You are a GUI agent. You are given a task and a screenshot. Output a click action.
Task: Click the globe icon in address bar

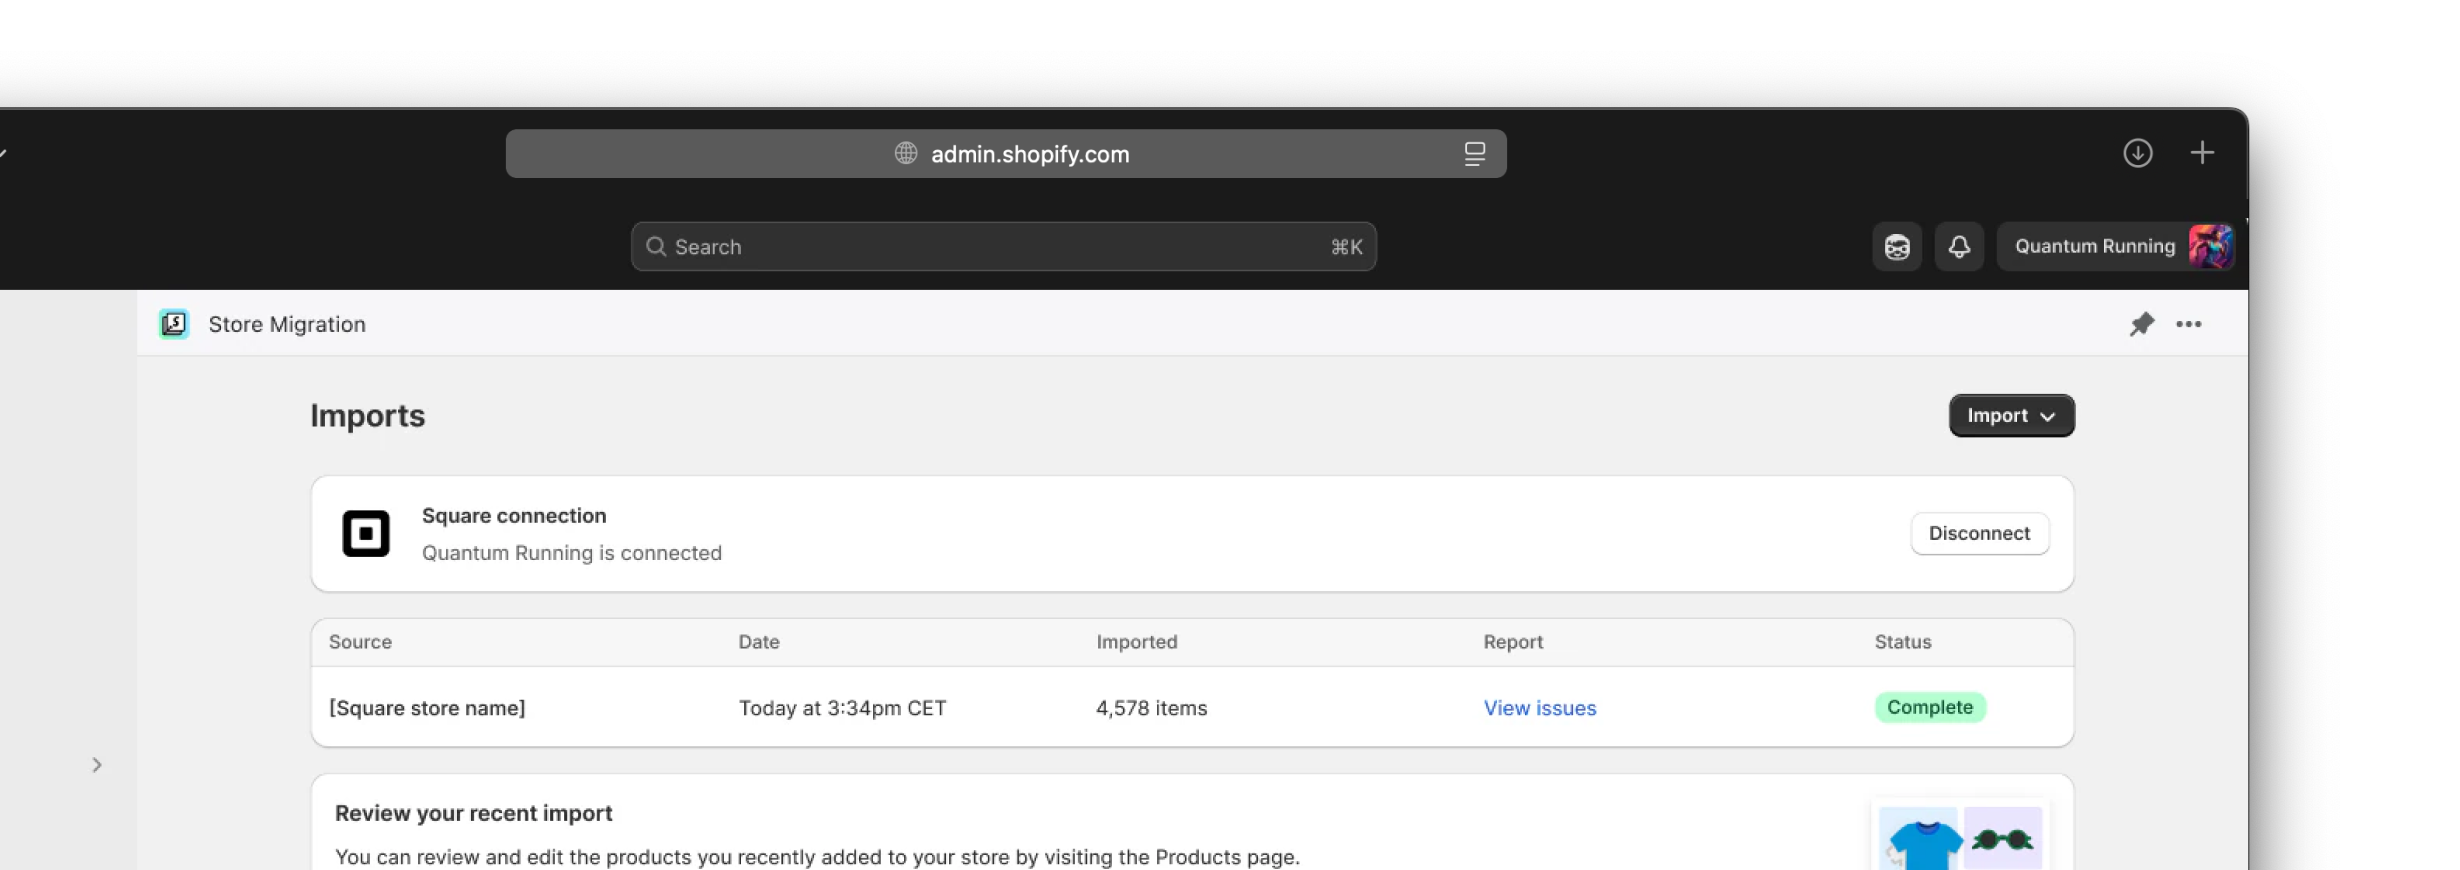[906, 153]
